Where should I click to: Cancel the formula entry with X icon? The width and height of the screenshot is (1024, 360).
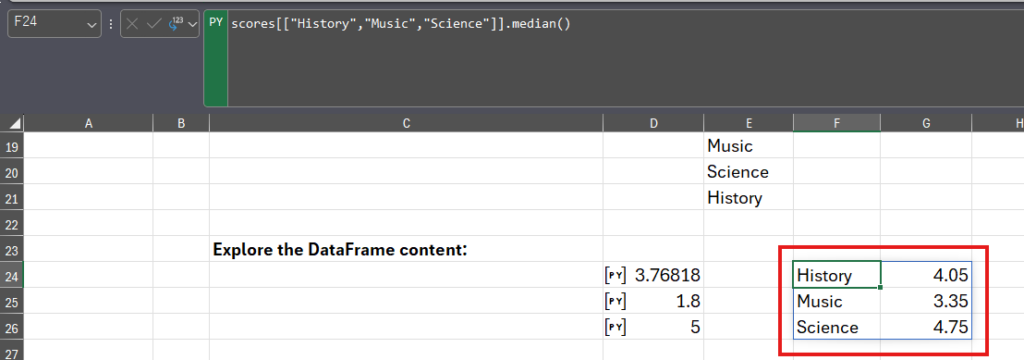(133, 24)
